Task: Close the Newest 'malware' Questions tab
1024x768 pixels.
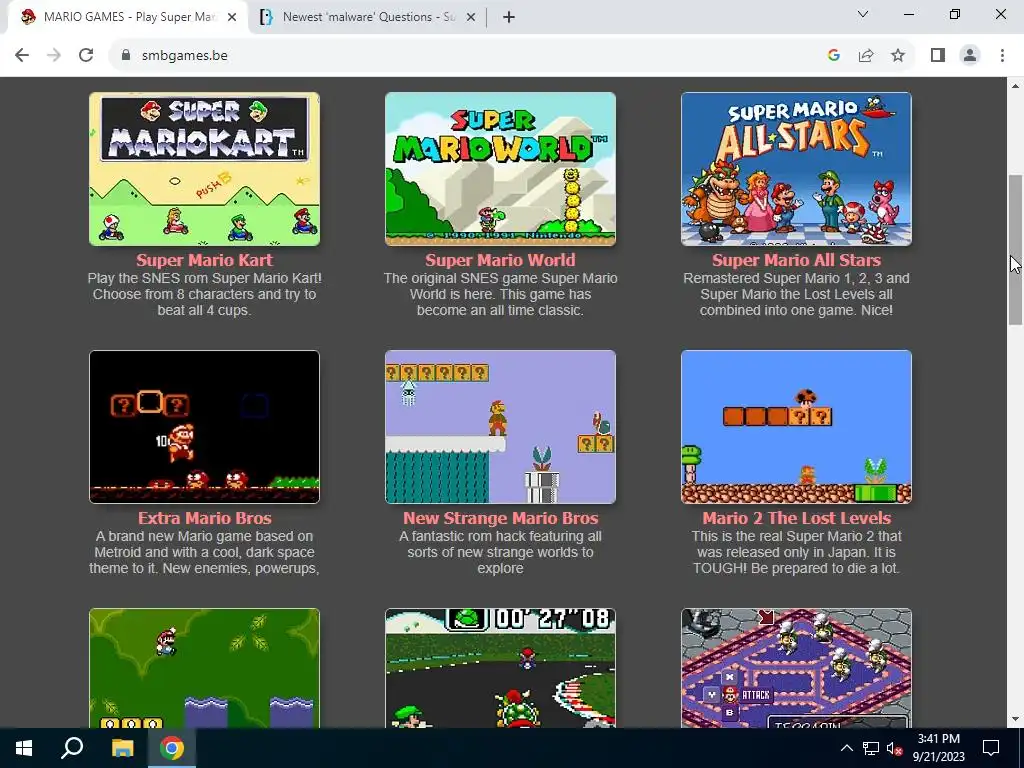Action: [470, 17]
